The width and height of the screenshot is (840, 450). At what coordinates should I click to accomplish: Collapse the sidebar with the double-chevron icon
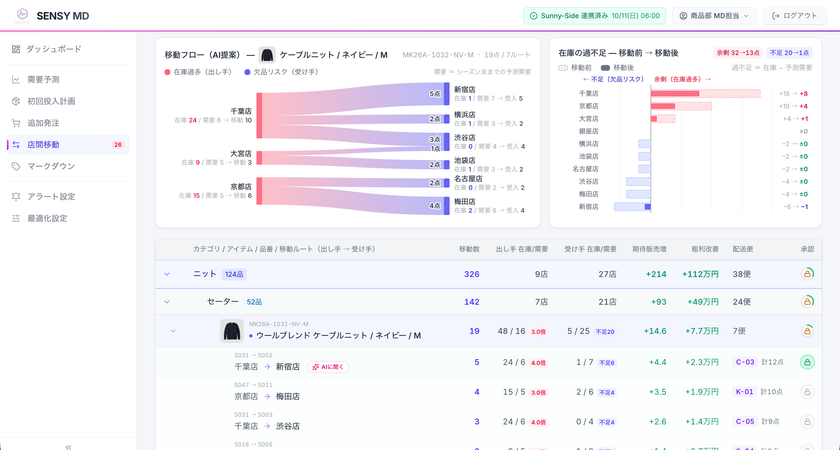click(68, 446)
